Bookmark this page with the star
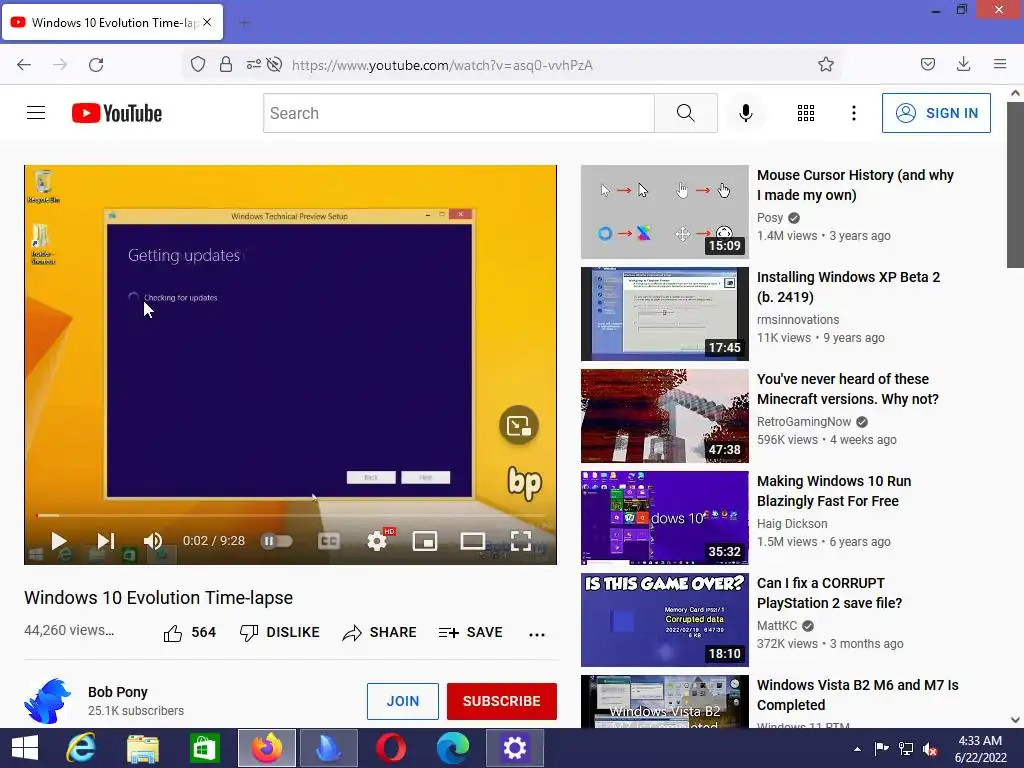Viewport: 1024px width, 768px height. point(826,65)
